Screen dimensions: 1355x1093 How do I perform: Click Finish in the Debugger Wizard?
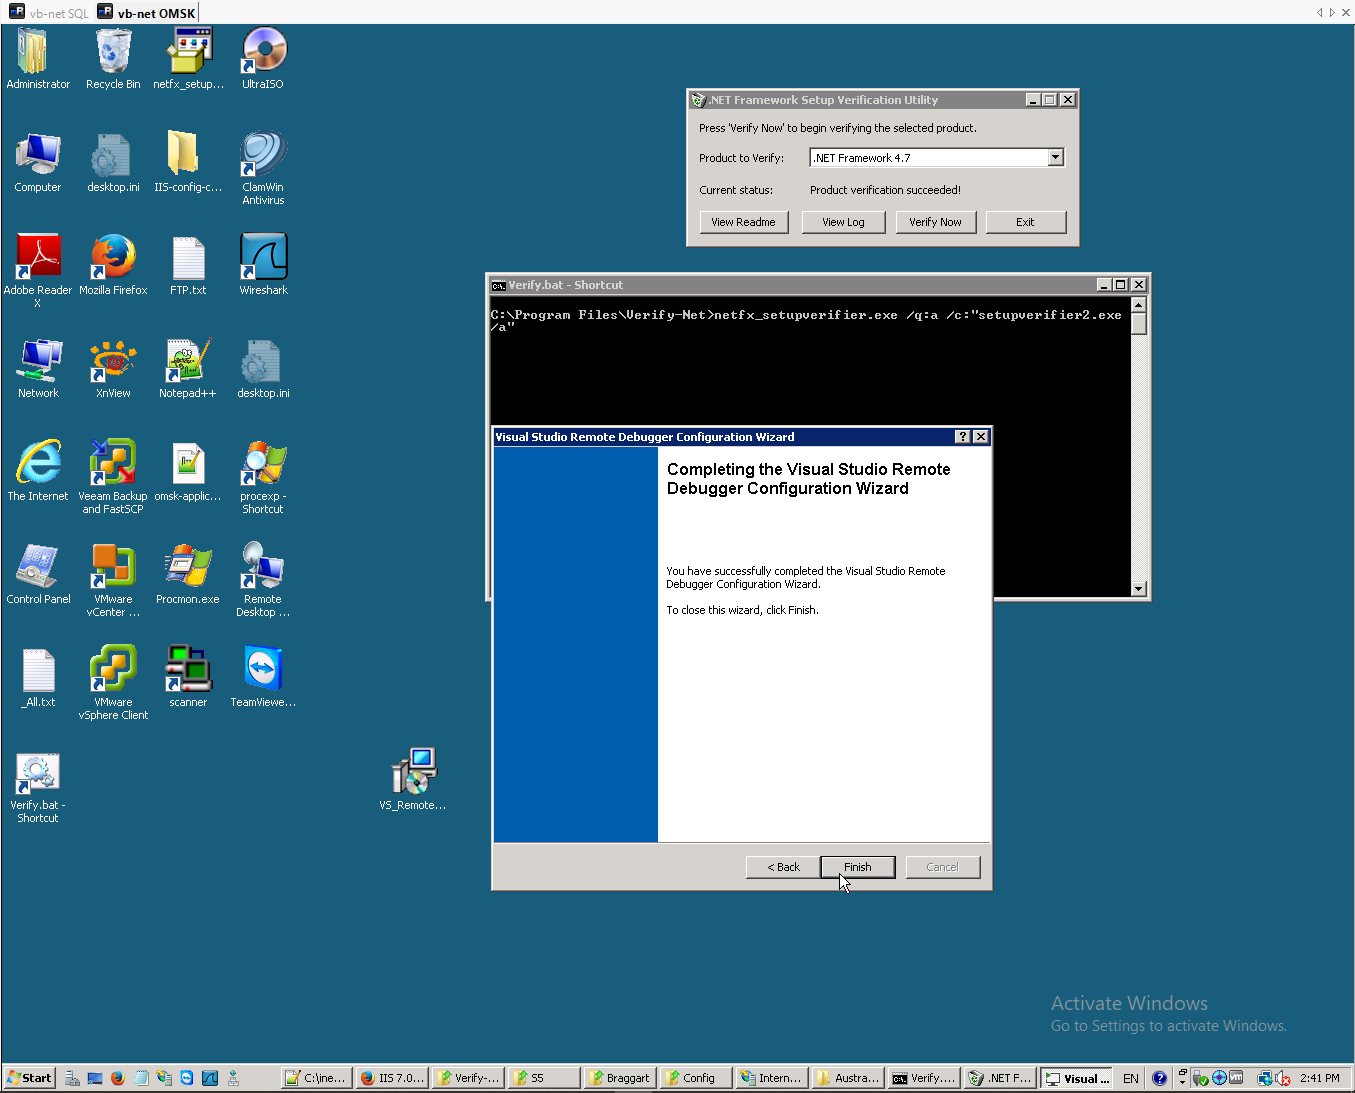point(857,867)
